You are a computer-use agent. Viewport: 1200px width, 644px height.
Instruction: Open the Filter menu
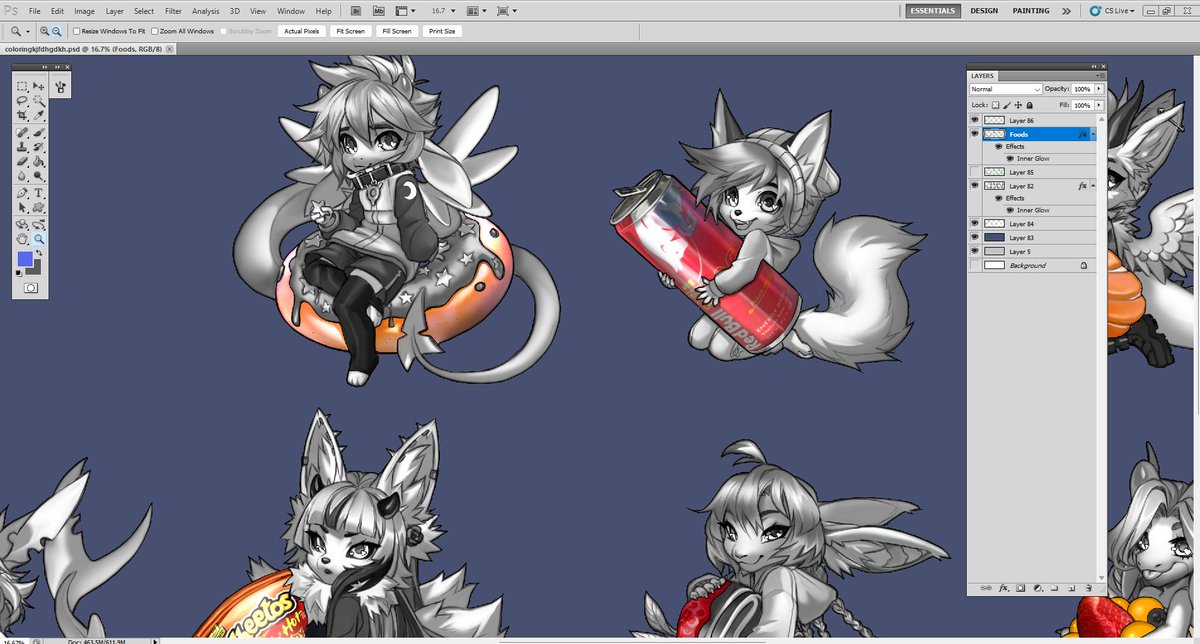click(173, 10)
